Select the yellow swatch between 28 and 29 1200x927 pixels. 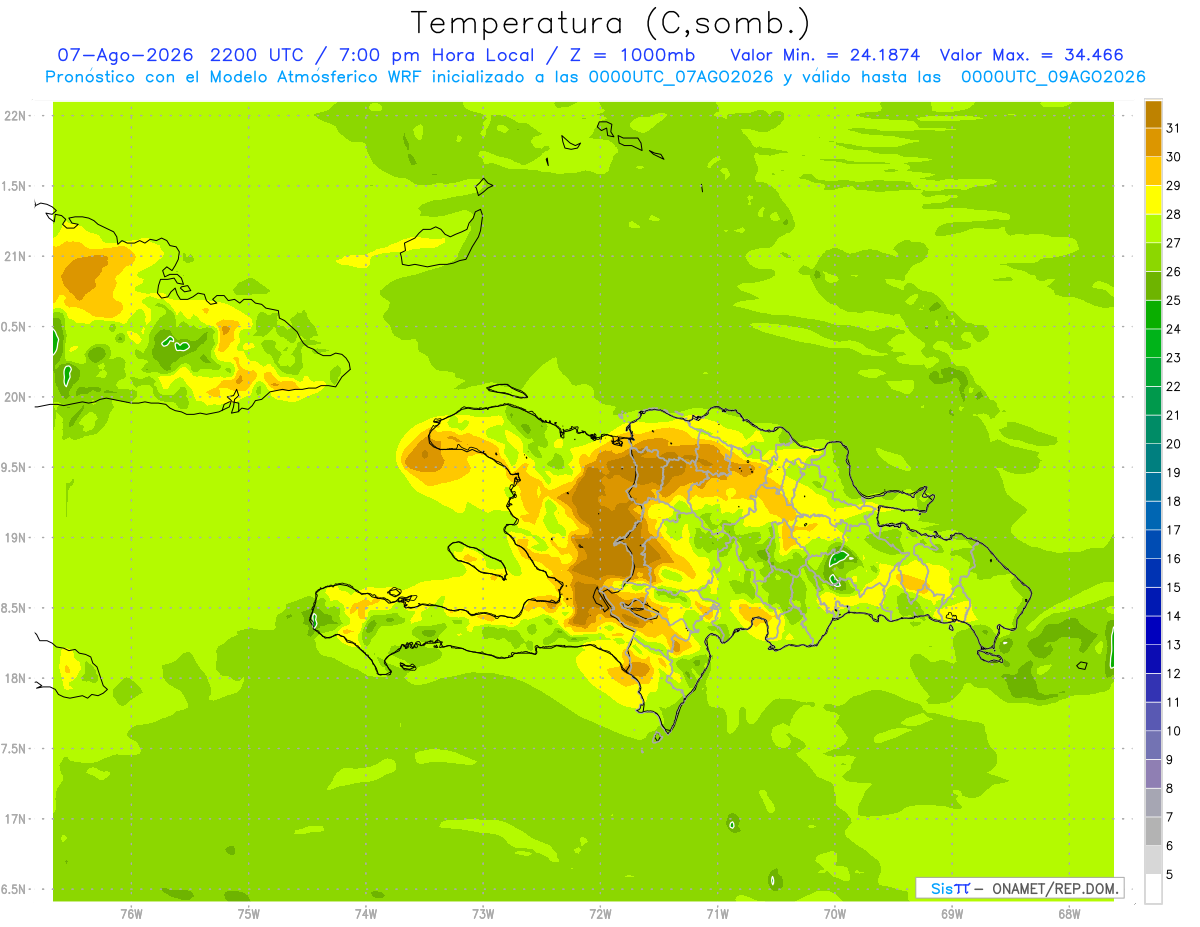click(1153, 199)
